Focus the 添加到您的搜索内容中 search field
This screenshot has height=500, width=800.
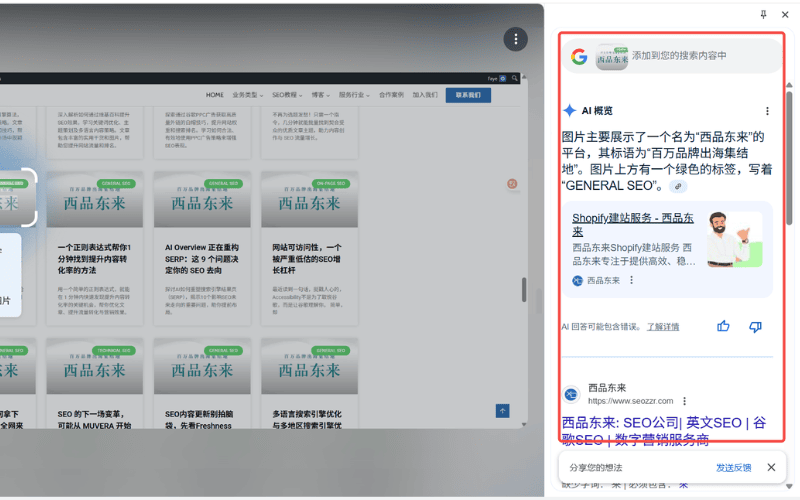point(679,56)
